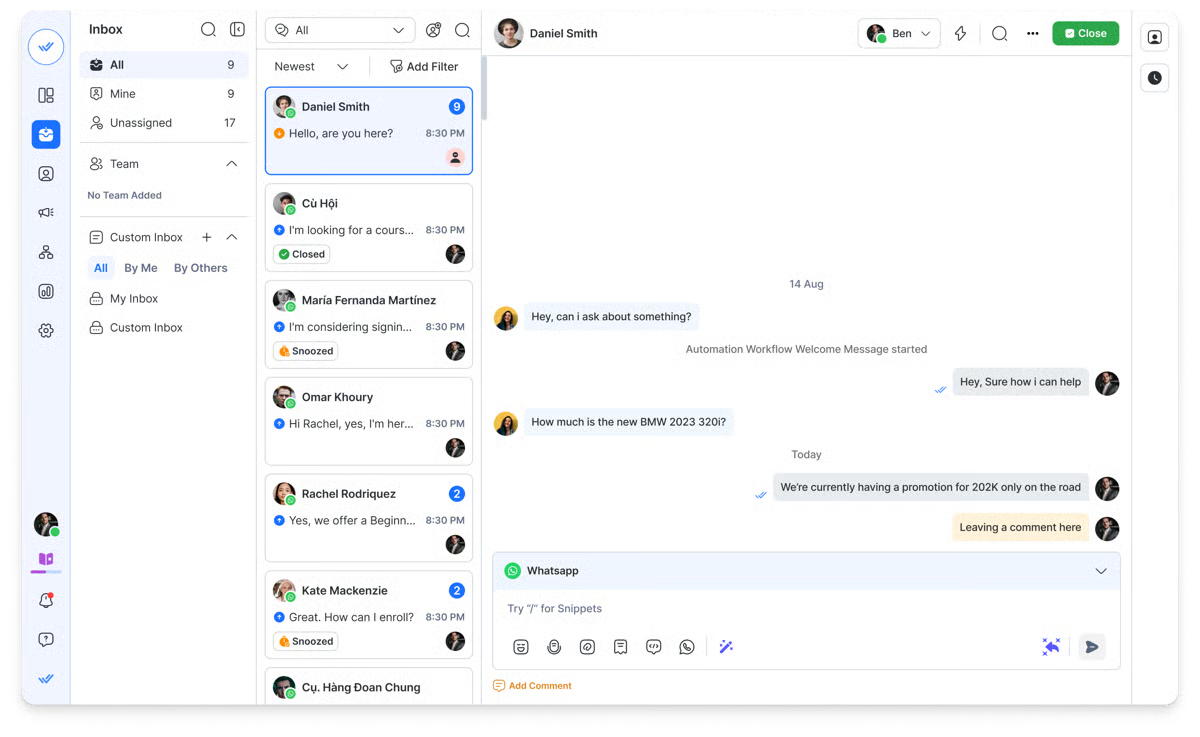Click the lightning bolt shortcuts icon
The image size is (1200, 737).
(960, 34)
